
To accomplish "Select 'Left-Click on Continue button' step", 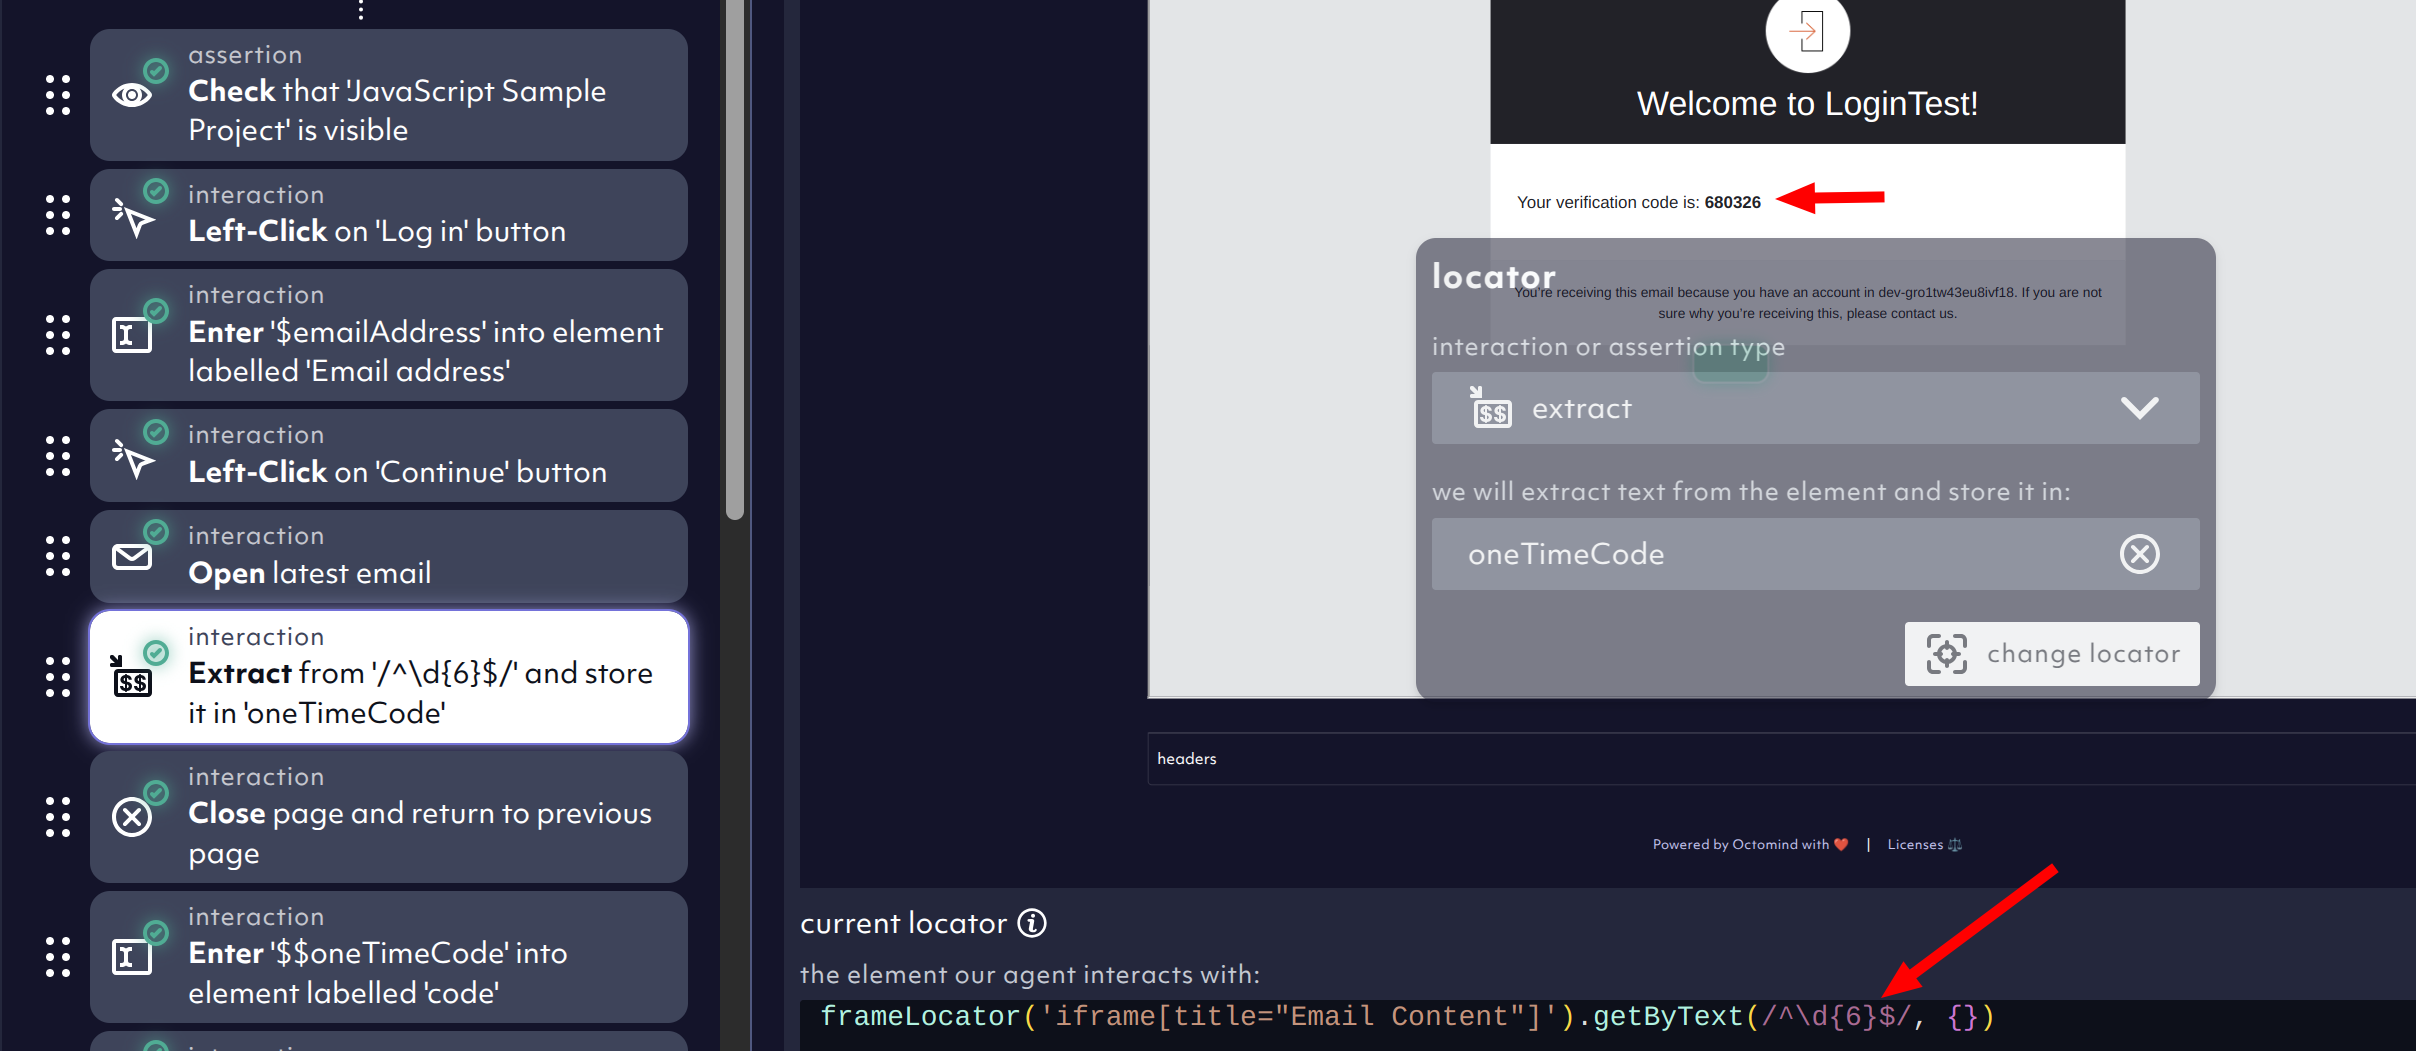I will click(389, 456).
